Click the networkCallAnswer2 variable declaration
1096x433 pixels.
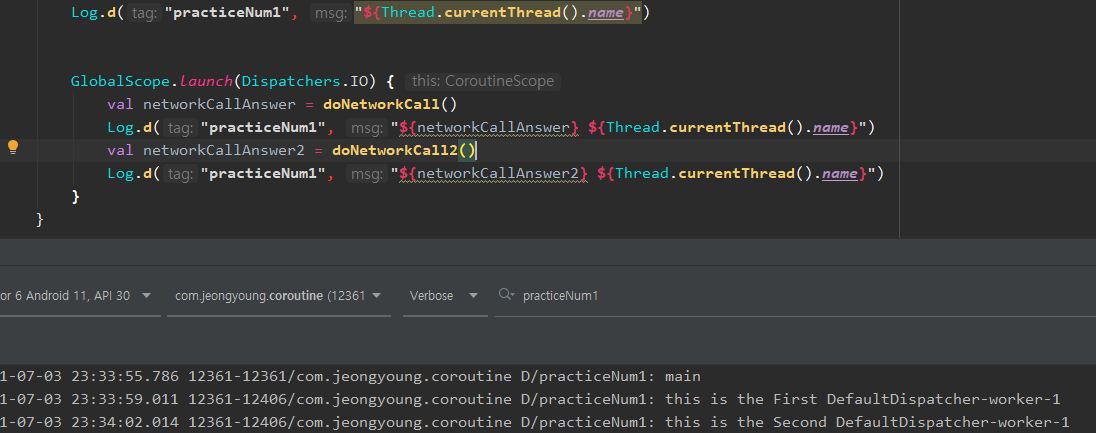224,150
